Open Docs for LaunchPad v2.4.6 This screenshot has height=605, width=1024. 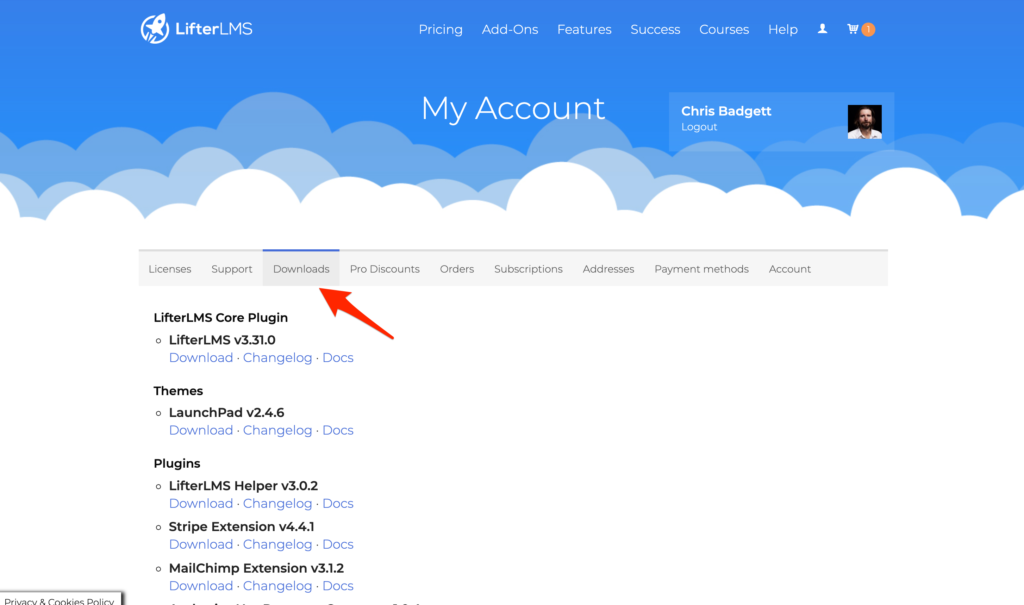[x=338, y=430]
